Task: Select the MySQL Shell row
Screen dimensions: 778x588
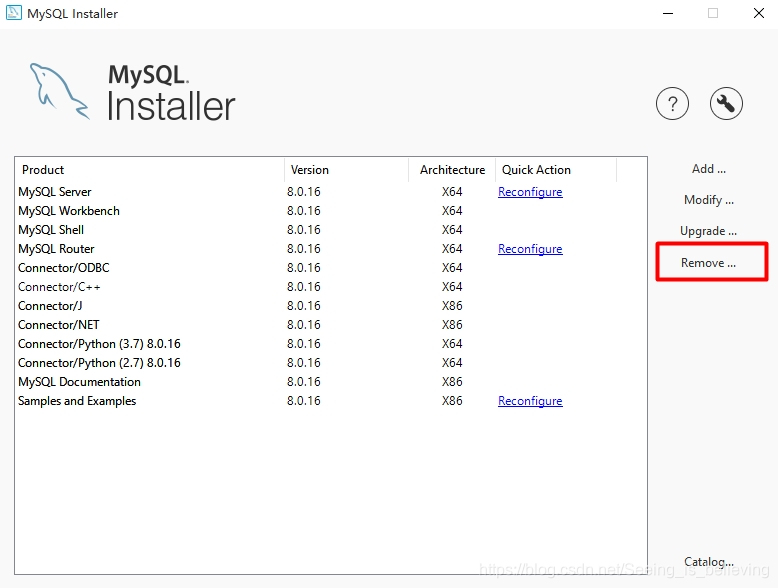Action: pyautogui.click(x=330, y=230)
